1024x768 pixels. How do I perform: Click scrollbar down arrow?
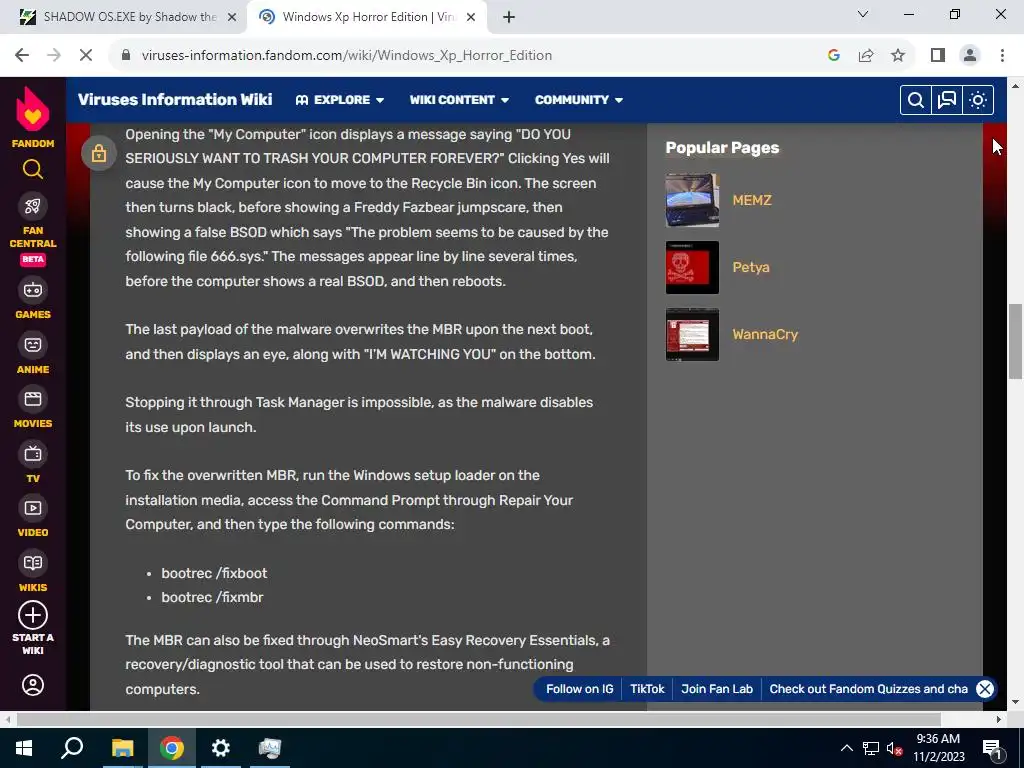(x=1016, y=703)
